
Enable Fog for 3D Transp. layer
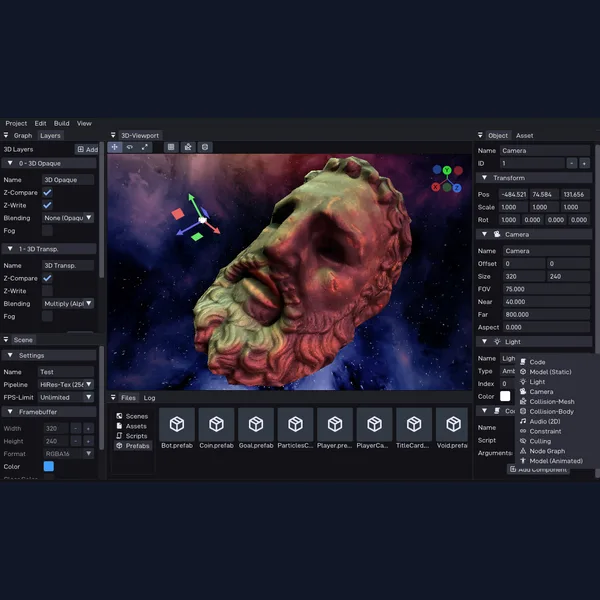click(47, 316)
